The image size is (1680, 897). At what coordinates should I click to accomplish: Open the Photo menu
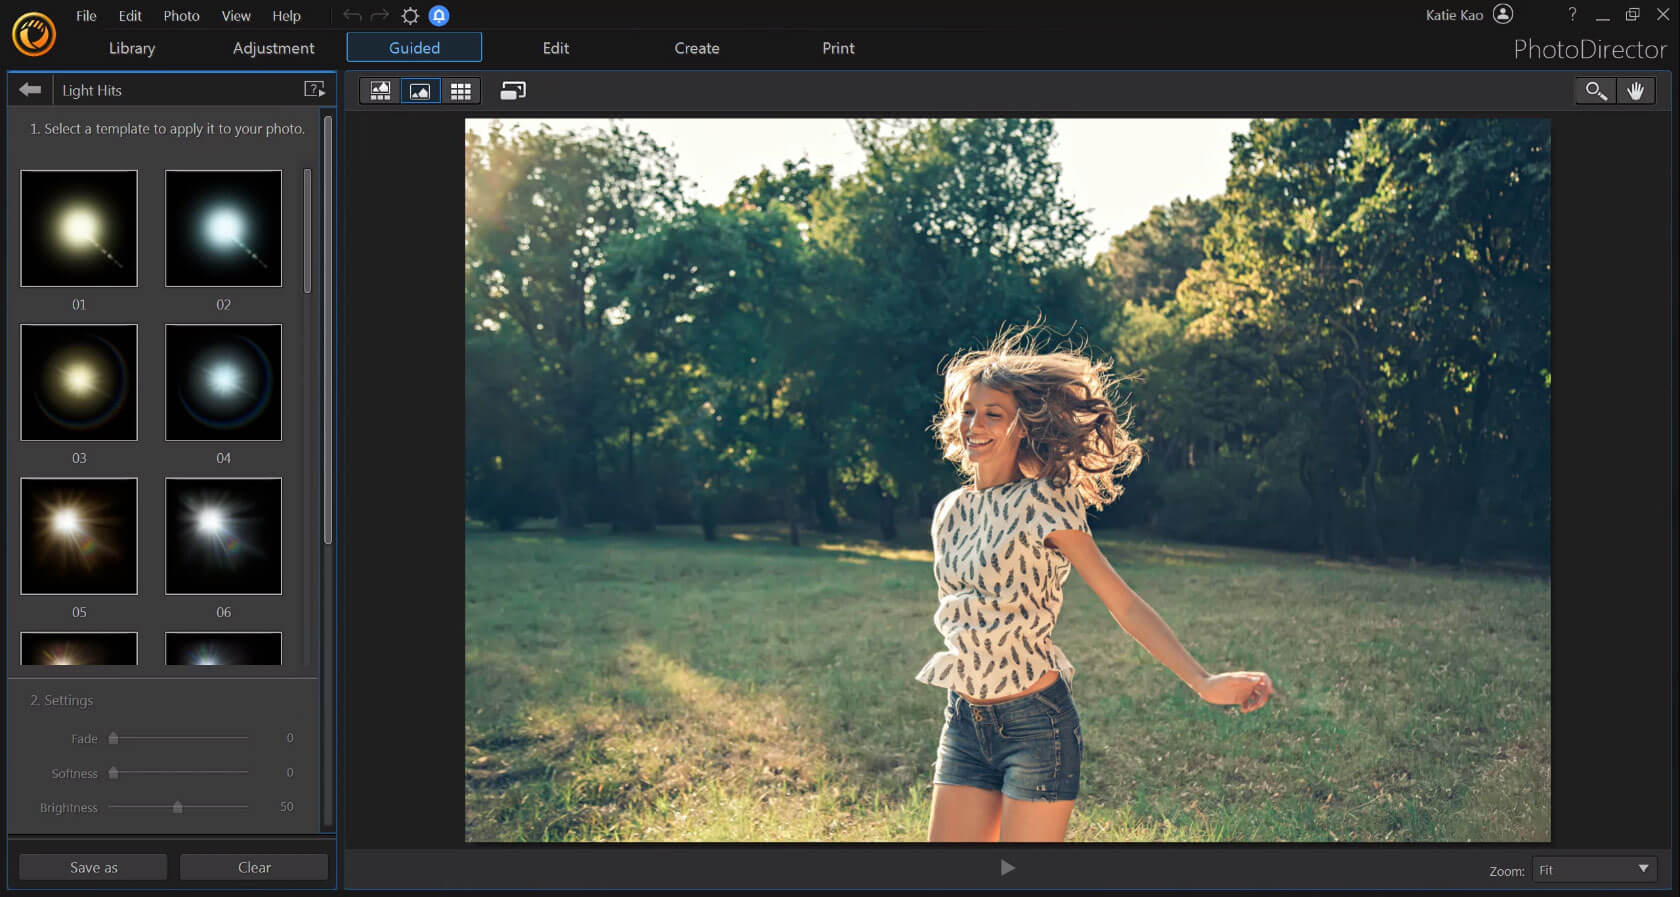181,16
